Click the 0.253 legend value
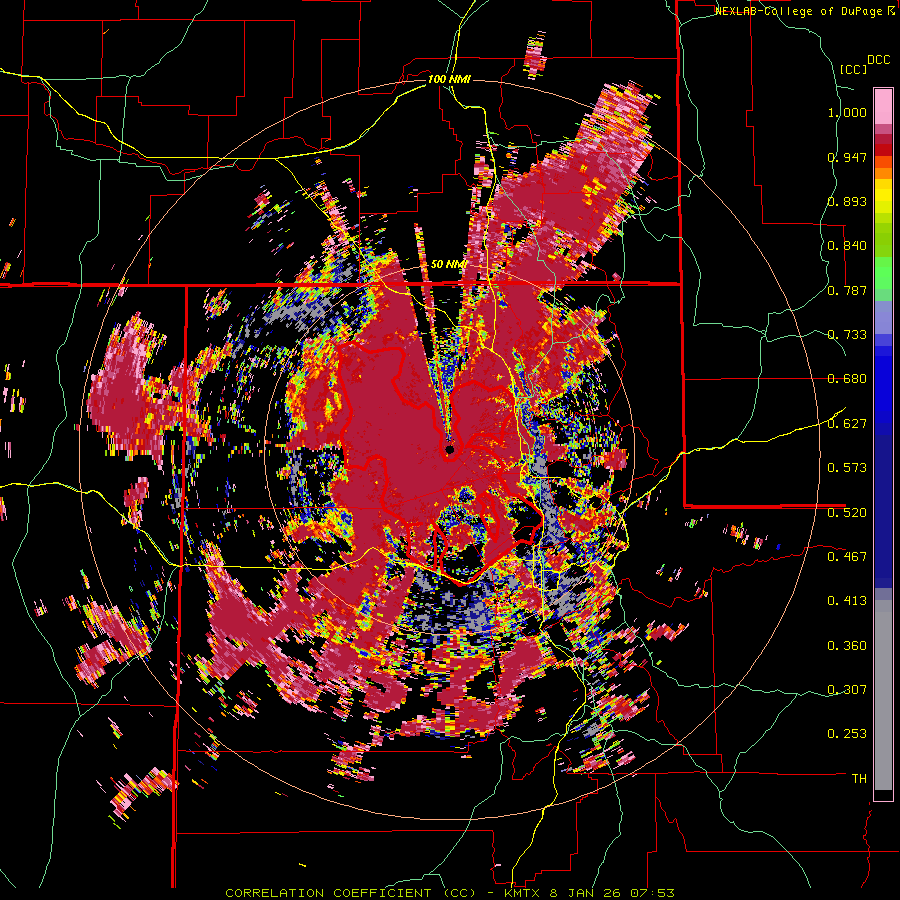 tap(847, 734)
